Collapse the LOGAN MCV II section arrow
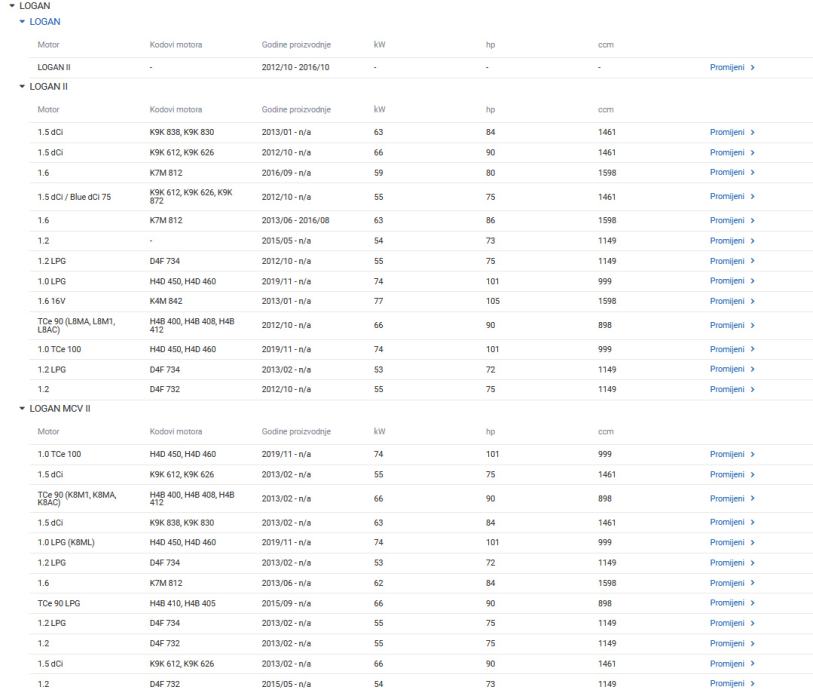Screen dimensions: 813x690 pyautogui.click(x=22, y=409)
